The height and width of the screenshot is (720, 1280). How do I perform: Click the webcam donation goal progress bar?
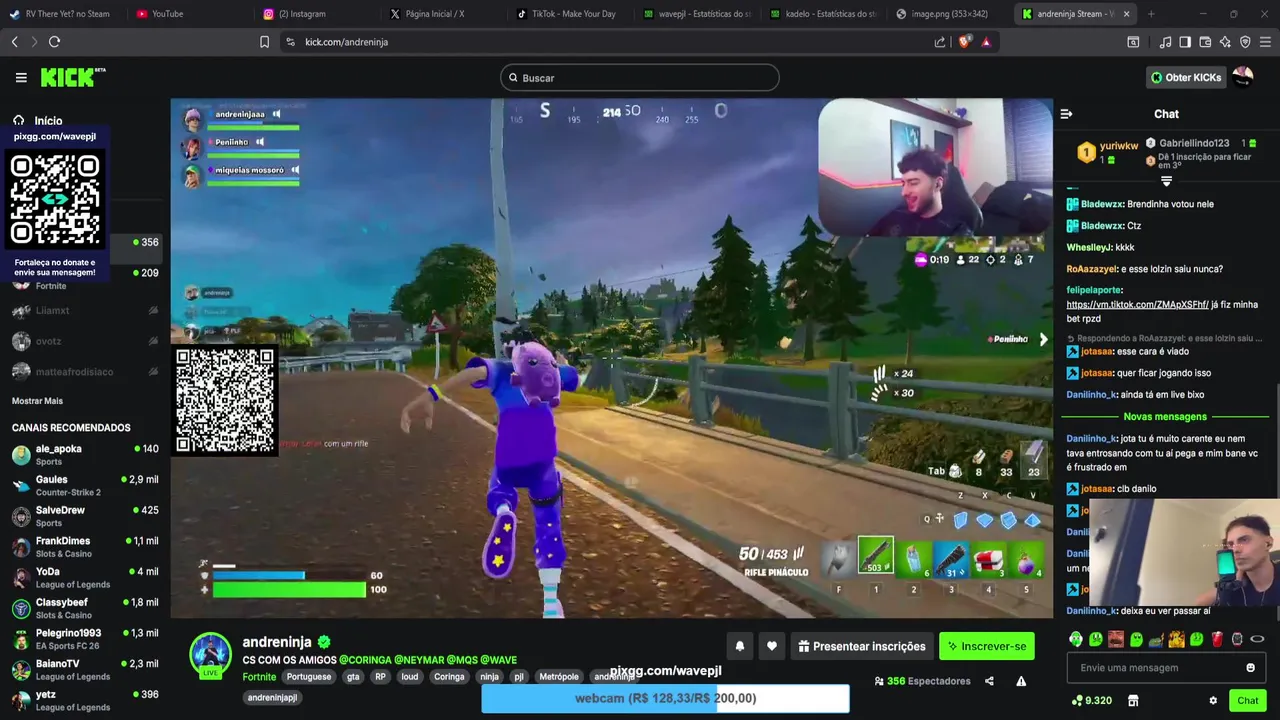(x=665, y=698)
